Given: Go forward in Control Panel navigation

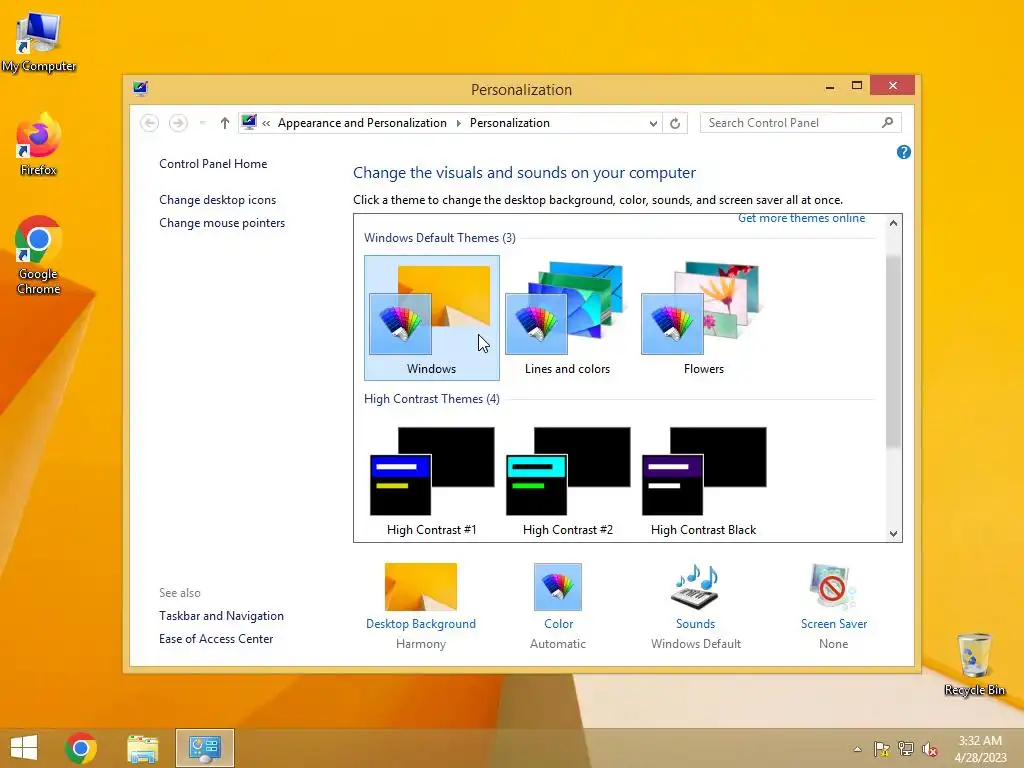Looking at the screenshot, I should click(x=178, y=123).
